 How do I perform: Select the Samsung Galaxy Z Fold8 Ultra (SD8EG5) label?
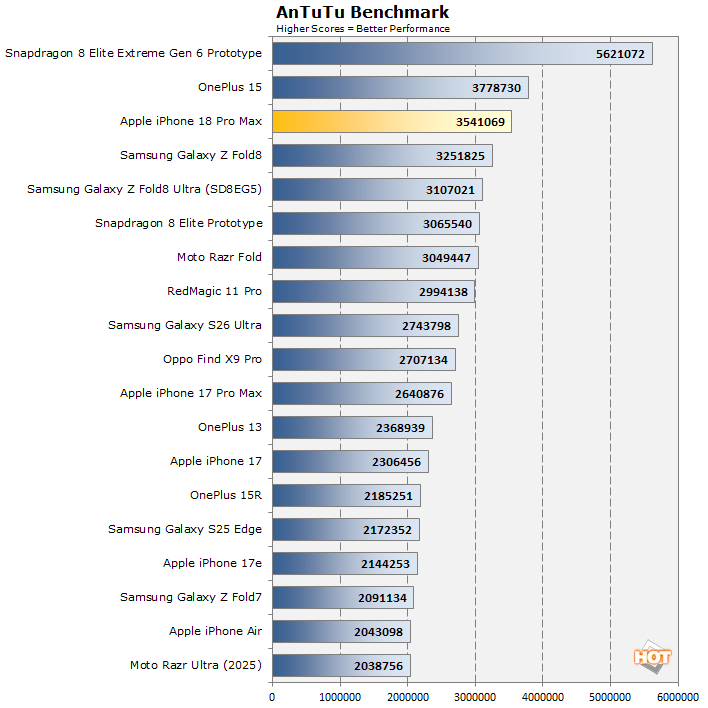[x=144, y=189]
